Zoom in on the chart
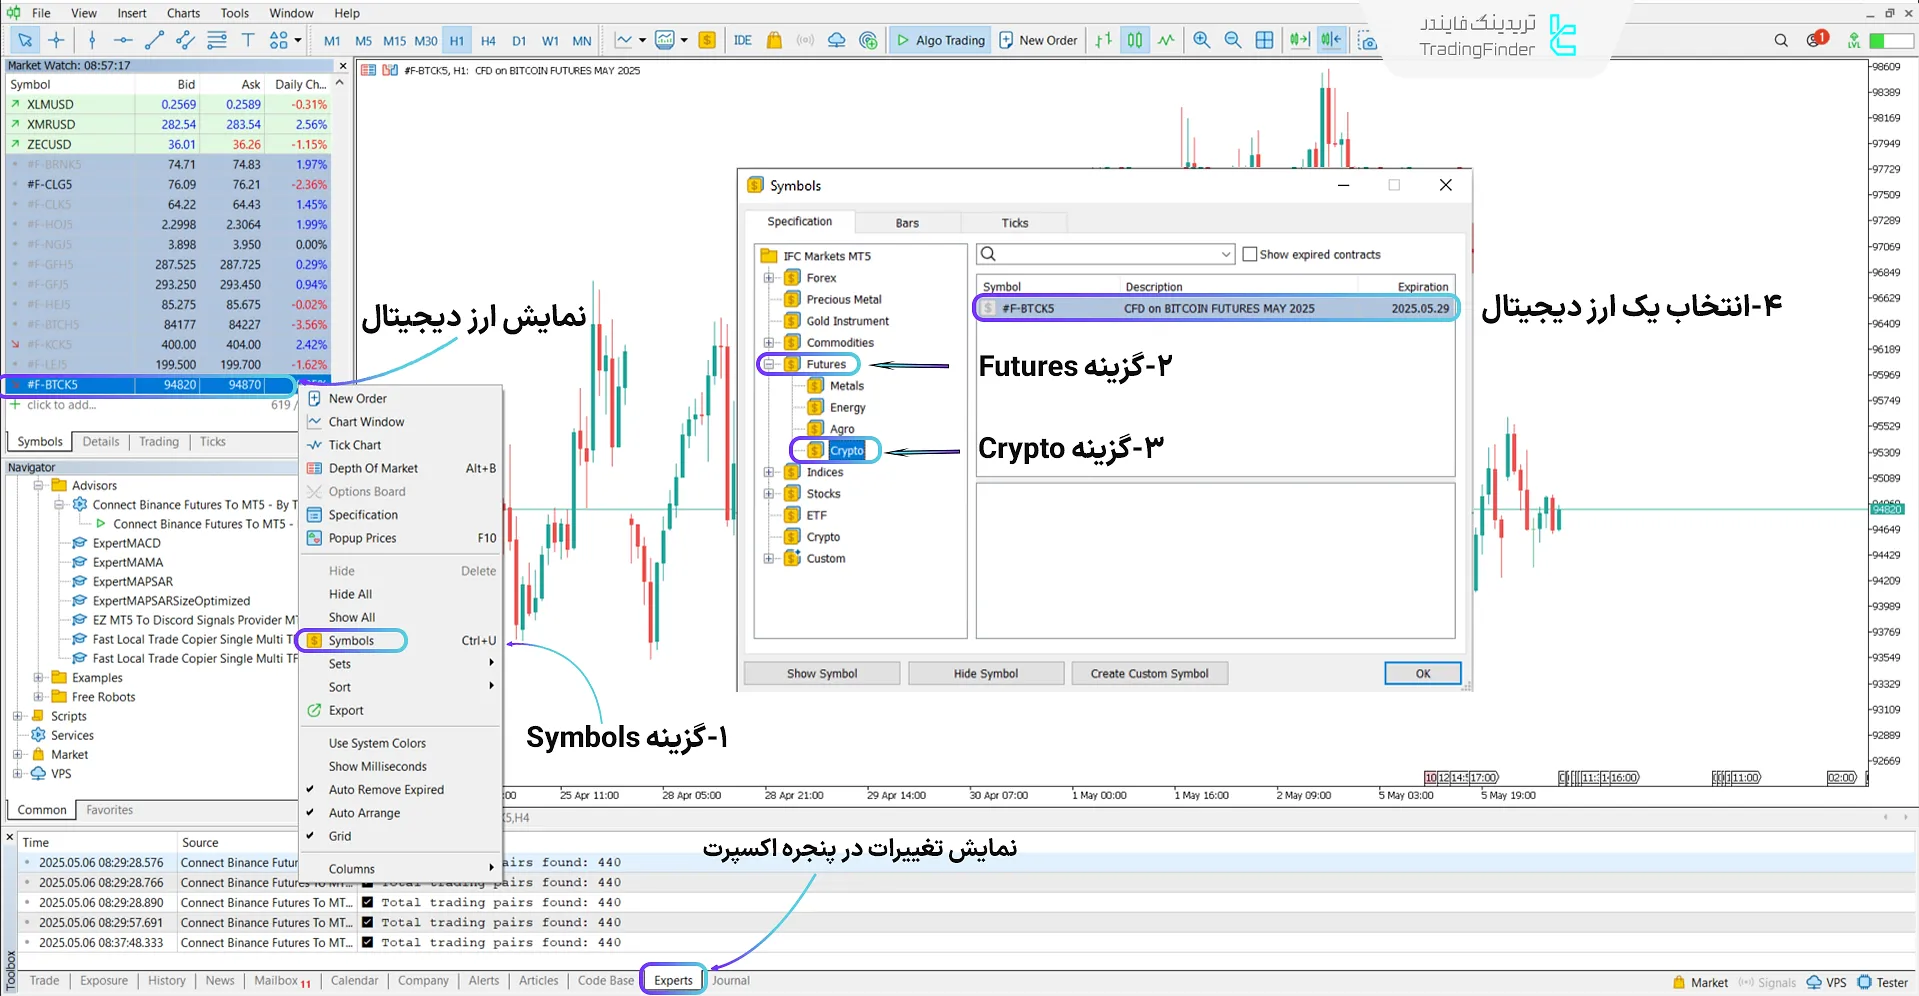This screenshot has height=996, width=1919. pos(1202,40)
